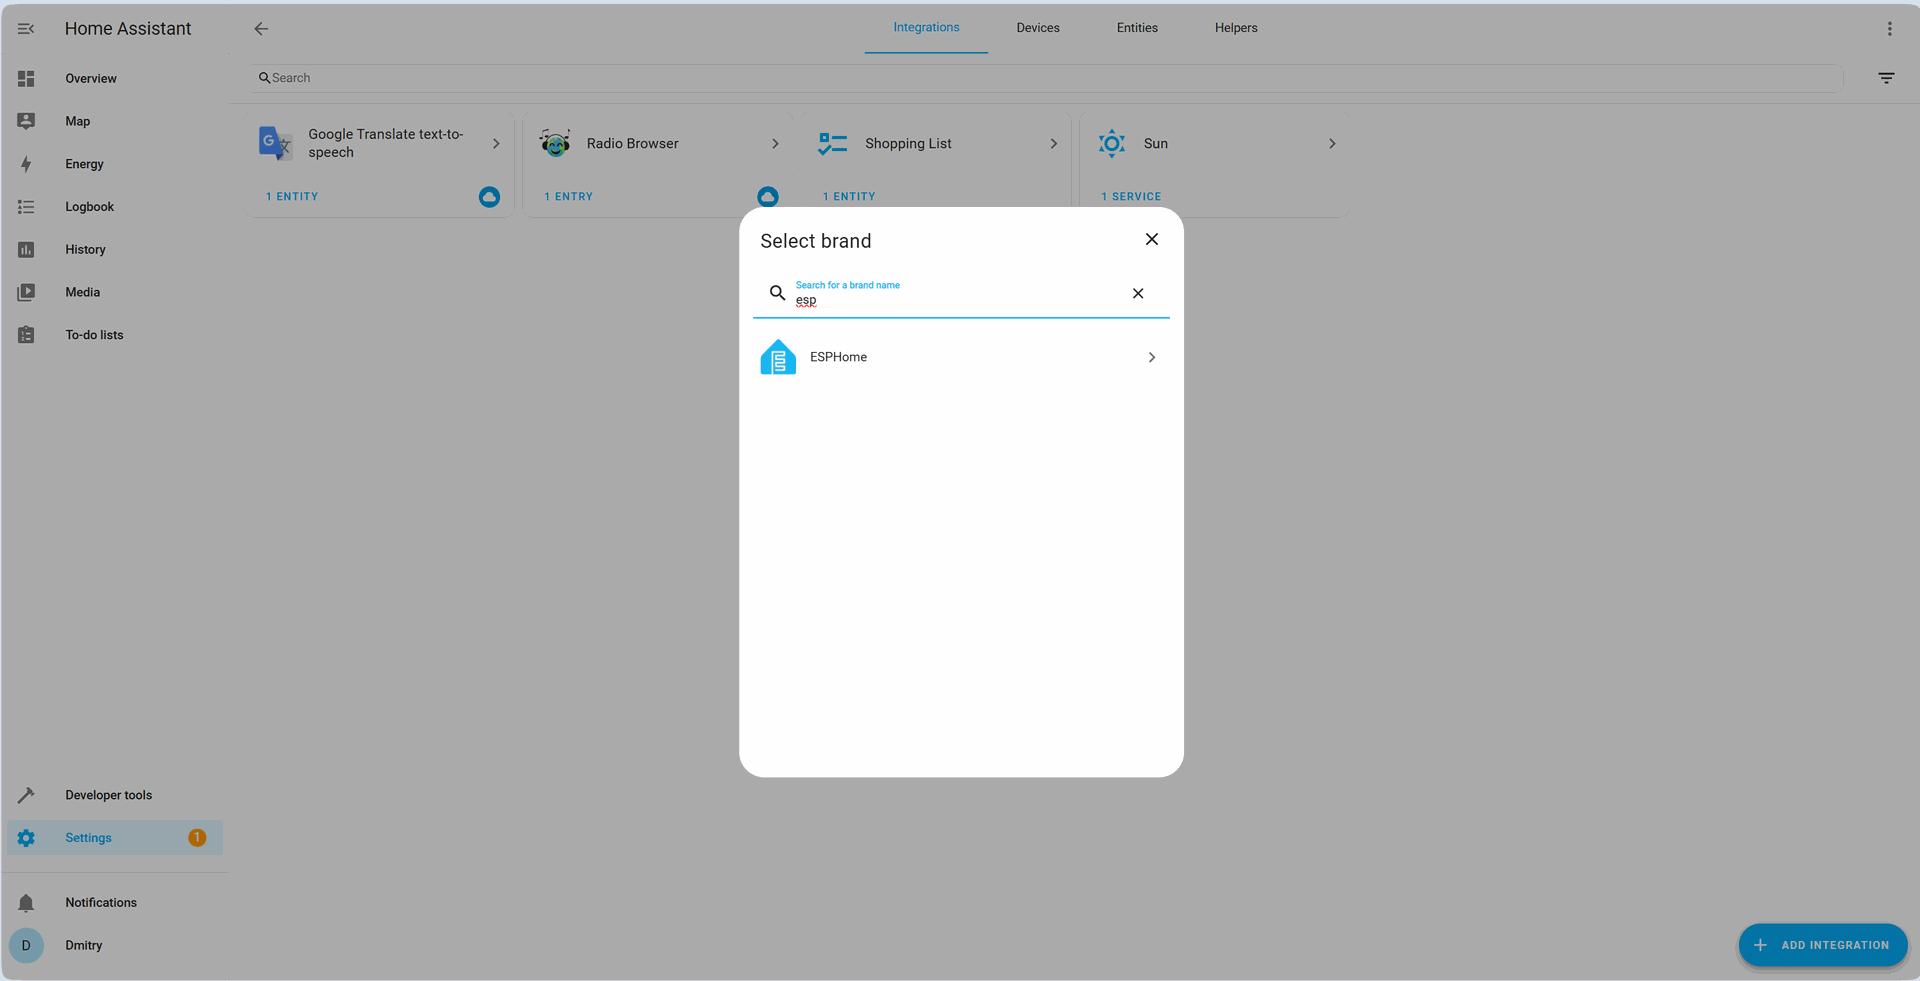The image size is (1920, 981).
Task: Focus the integrations Search field
Action: (x=1045, y=78)
